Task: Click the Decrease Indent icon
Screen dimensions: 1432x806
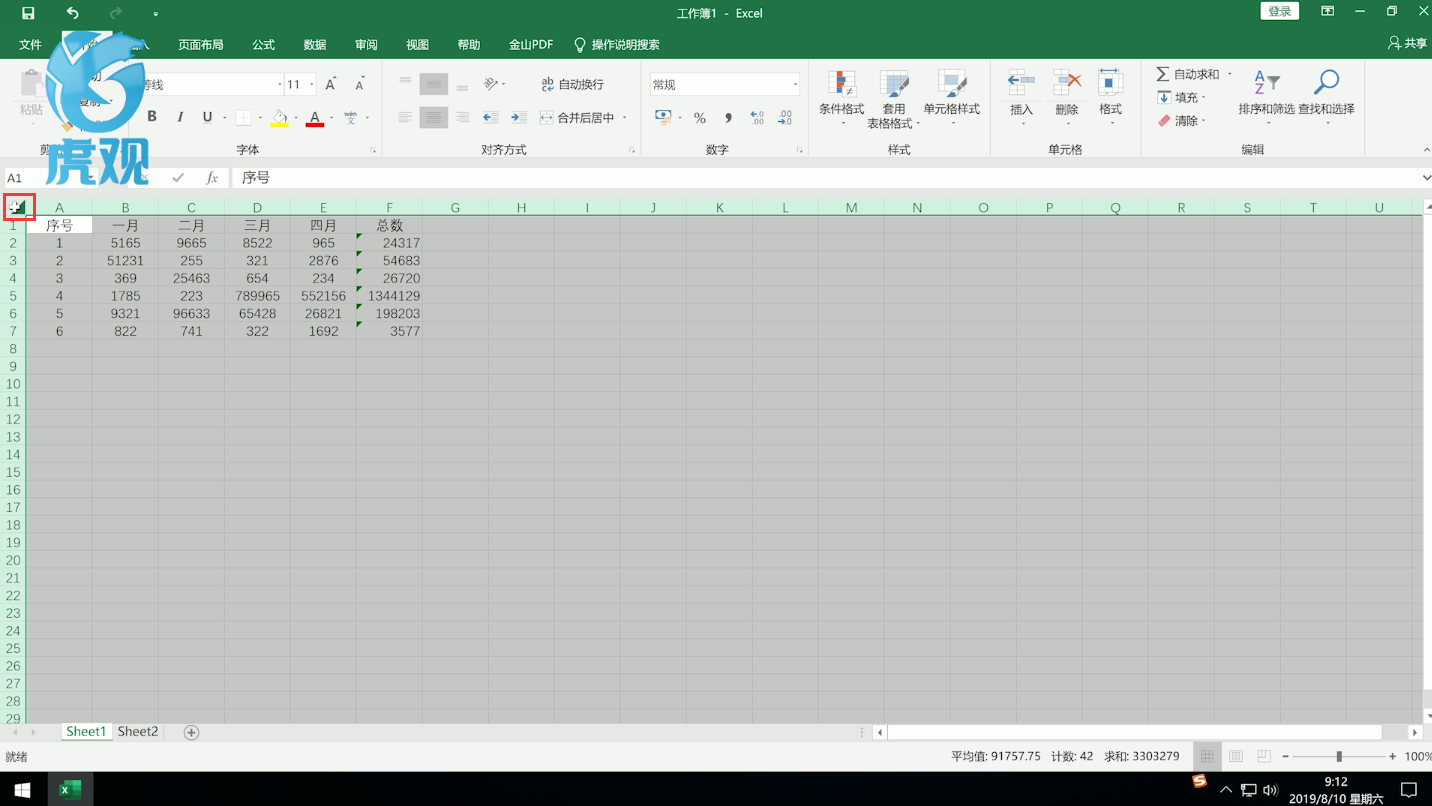Action: pyautogui.click(x=490, y=118)
